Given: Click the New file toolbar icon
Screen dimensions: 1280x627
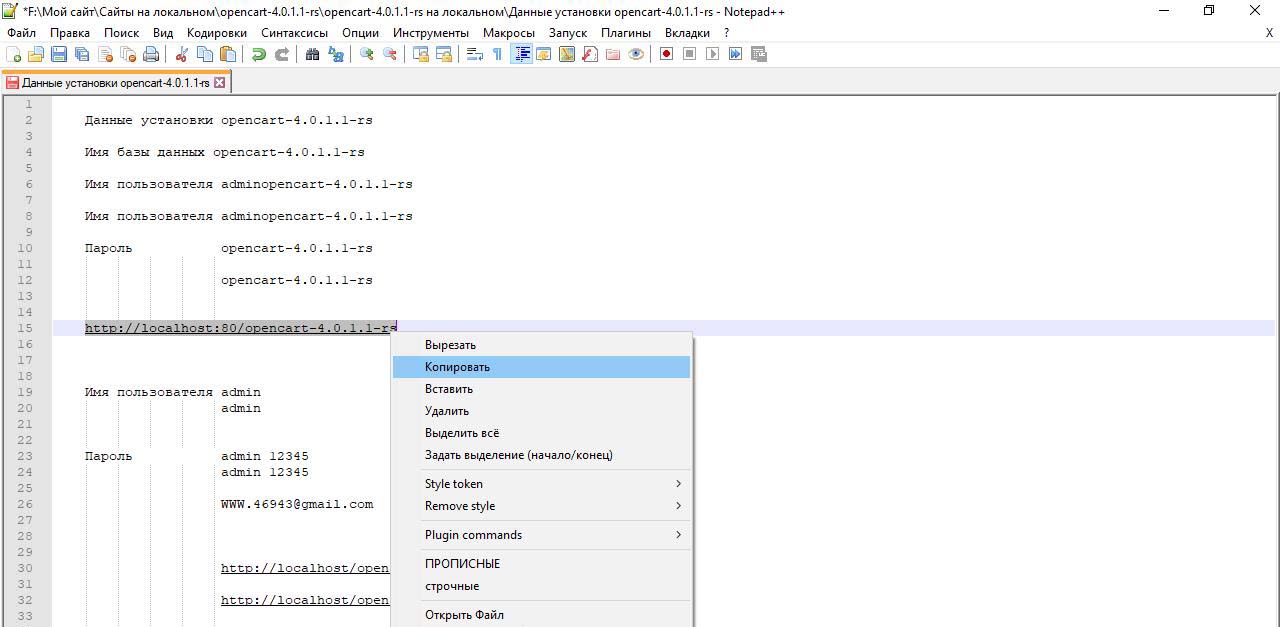Looking at the screenshot, I should click(14, 54).
